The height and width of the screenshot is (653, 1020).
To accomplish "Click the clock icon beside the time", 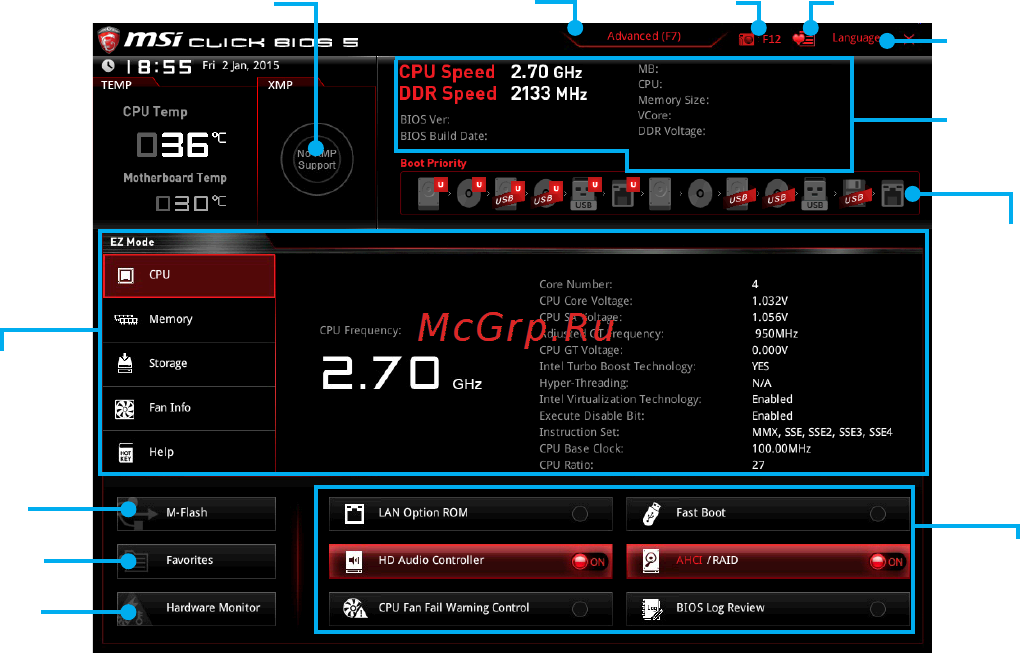I will 108,66.
